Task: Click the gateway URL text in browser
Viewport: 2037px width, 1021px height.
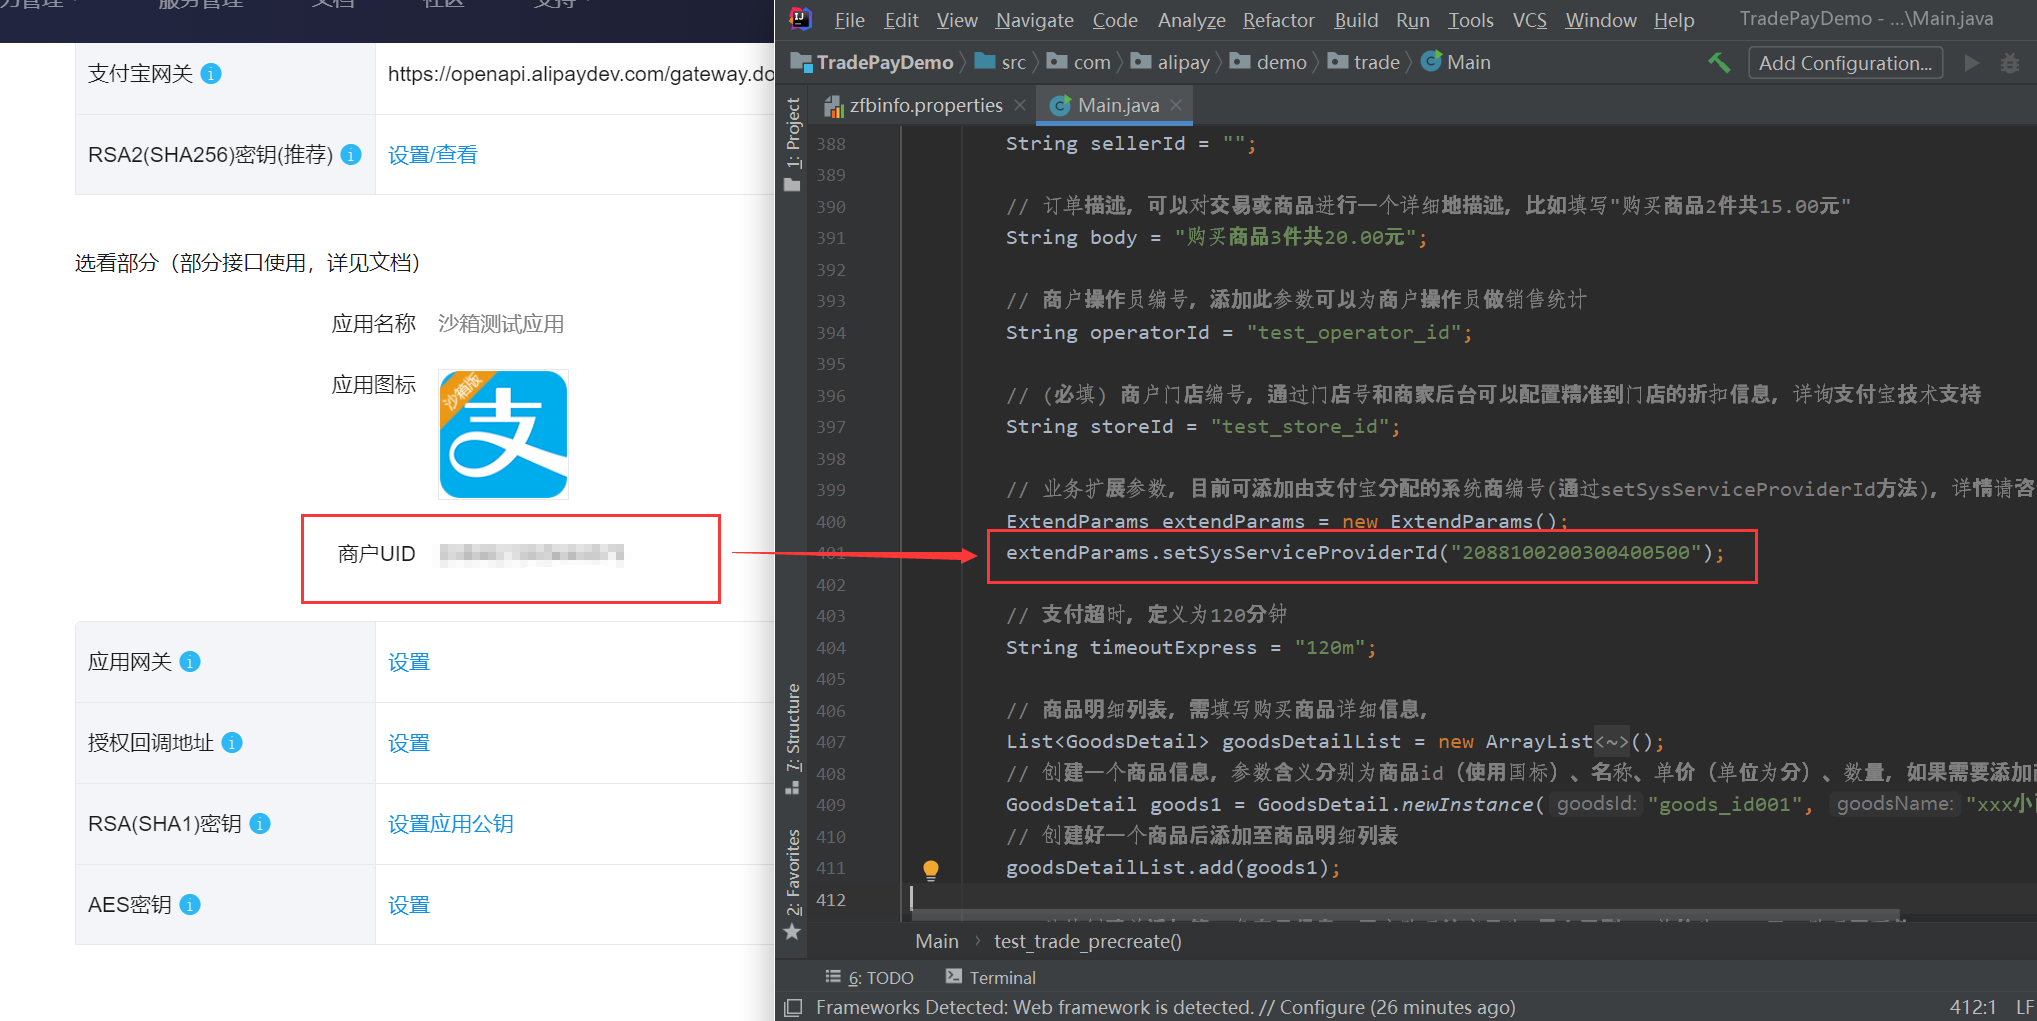Action: (581, 74)
